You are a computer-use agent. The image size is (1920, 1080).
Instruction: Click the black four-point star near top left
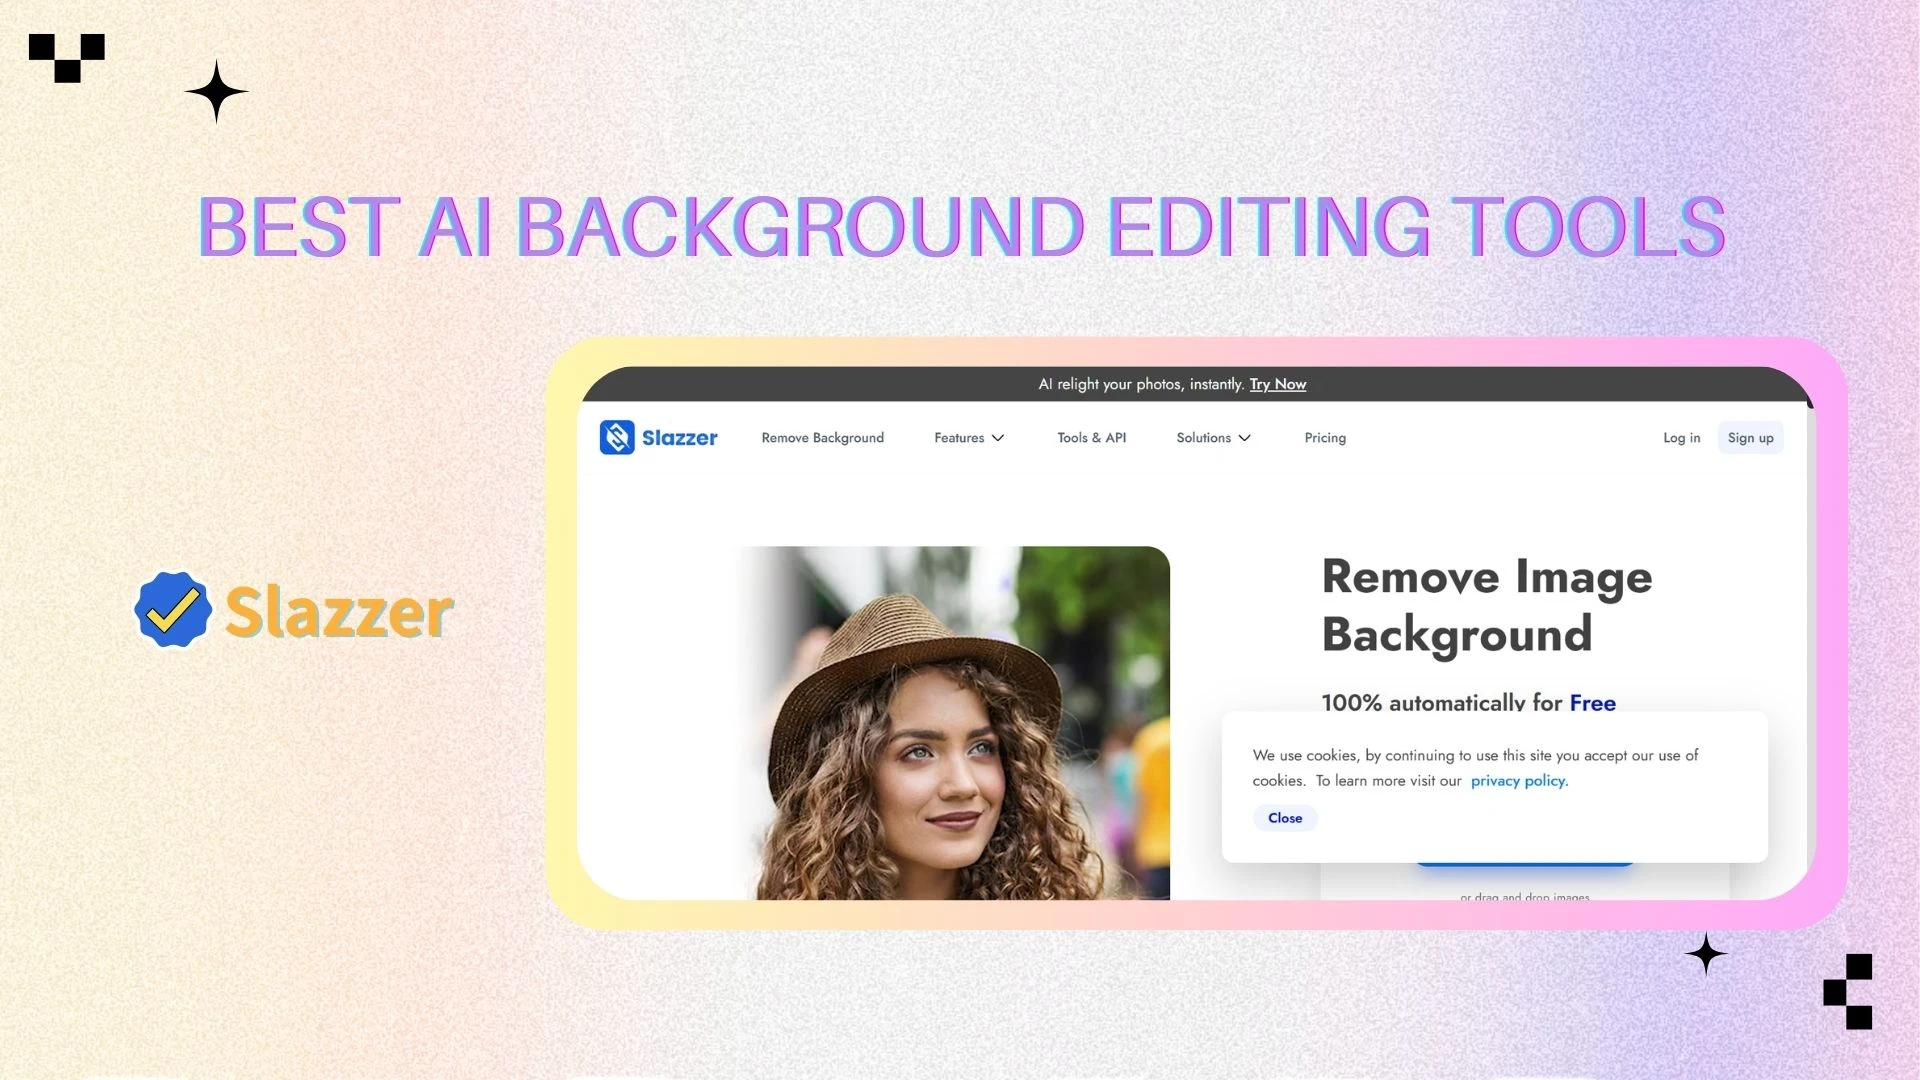click(x=216, y=91)
